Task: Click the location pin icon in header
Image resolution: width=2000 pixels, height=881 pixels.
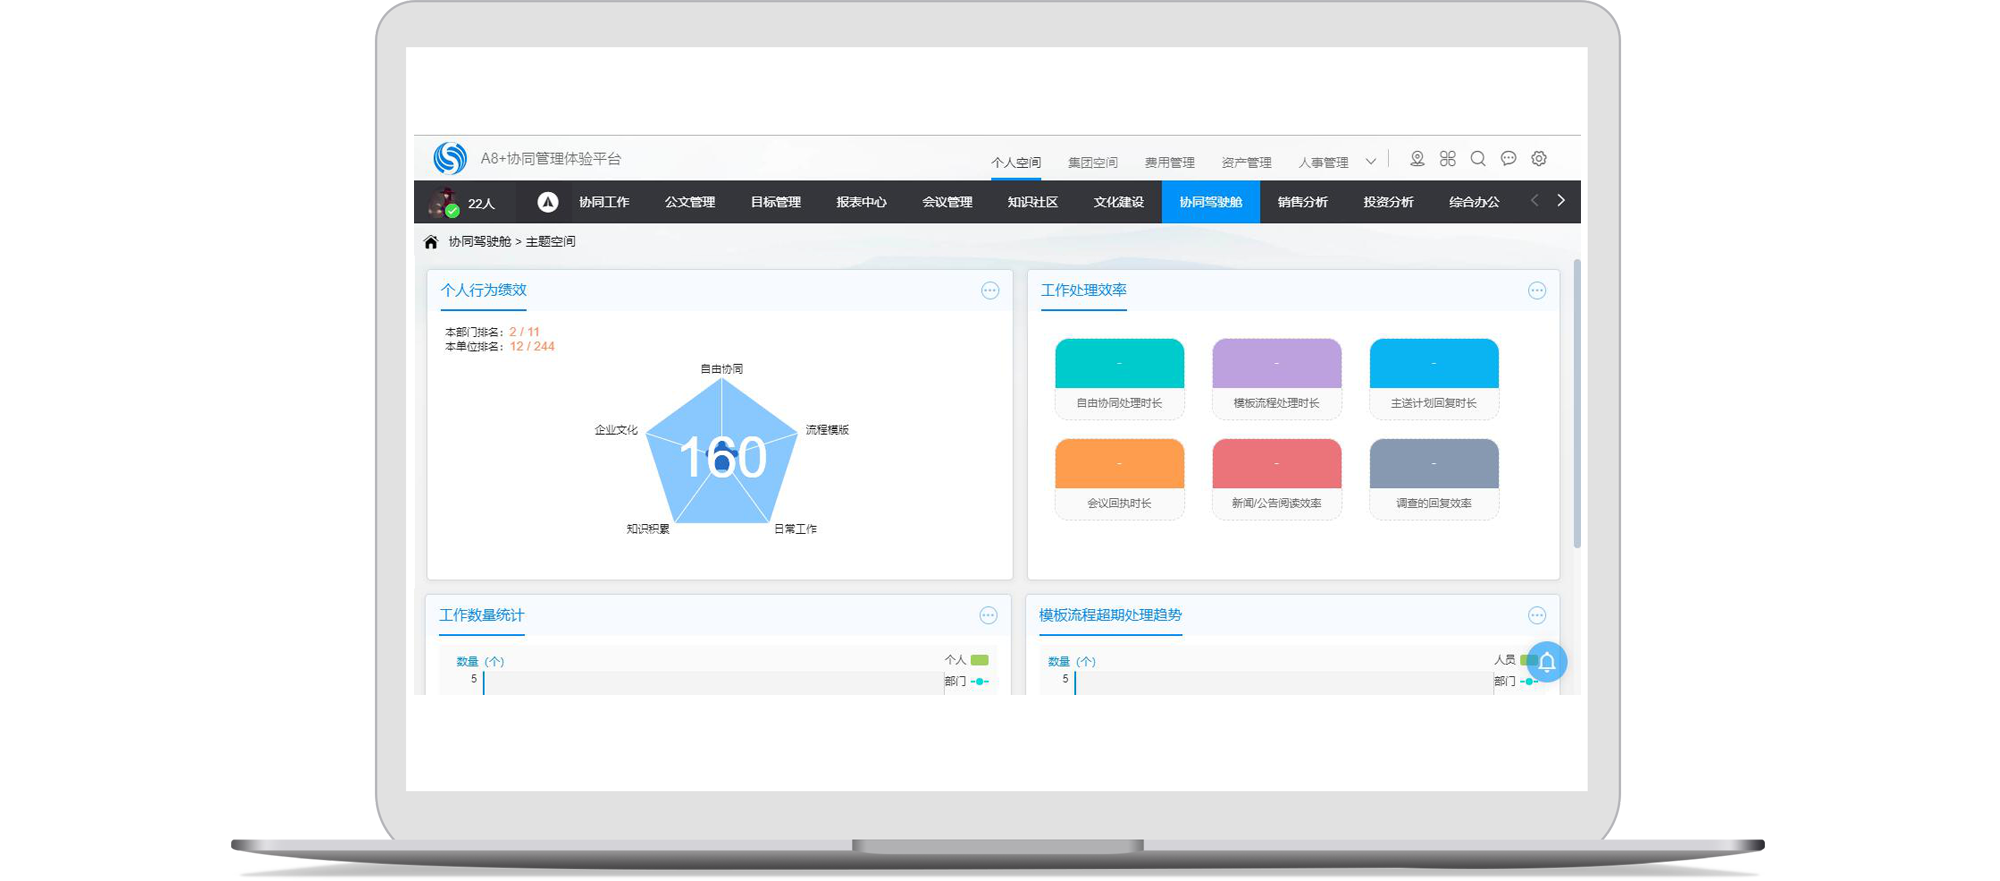Action: [x=1417, y=159]
